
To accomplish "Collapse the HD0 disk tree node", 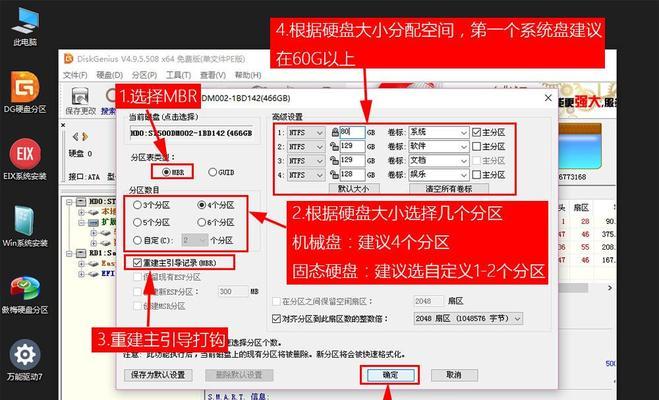I will pos(70,202).
